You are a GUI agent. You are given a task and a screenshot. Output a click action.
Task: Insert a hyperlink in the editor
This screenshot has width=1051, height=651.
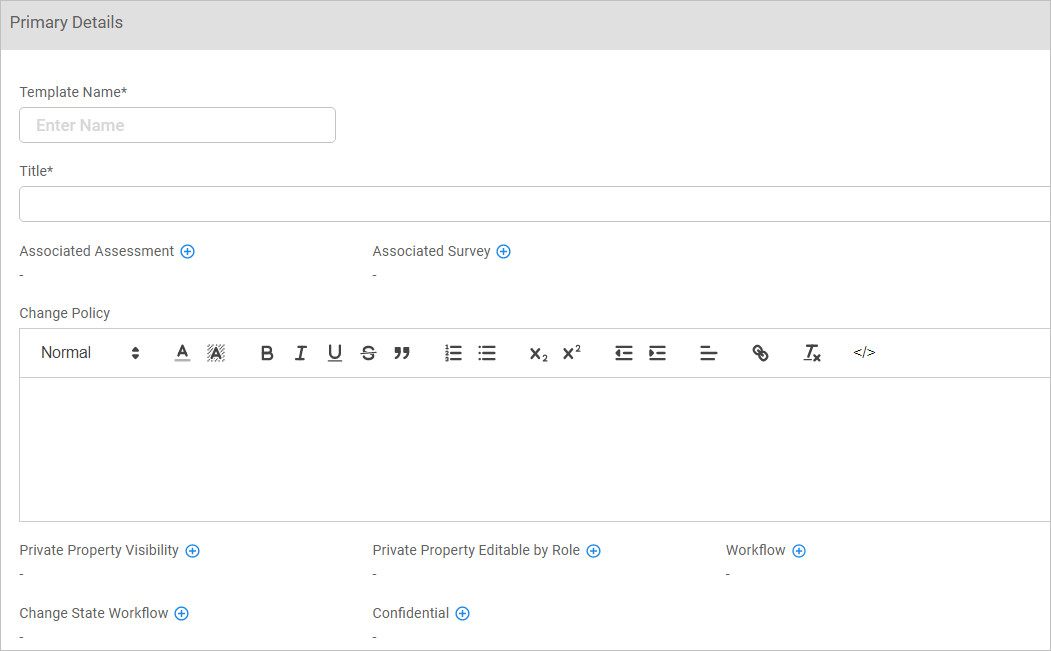(x=760, y=353)
